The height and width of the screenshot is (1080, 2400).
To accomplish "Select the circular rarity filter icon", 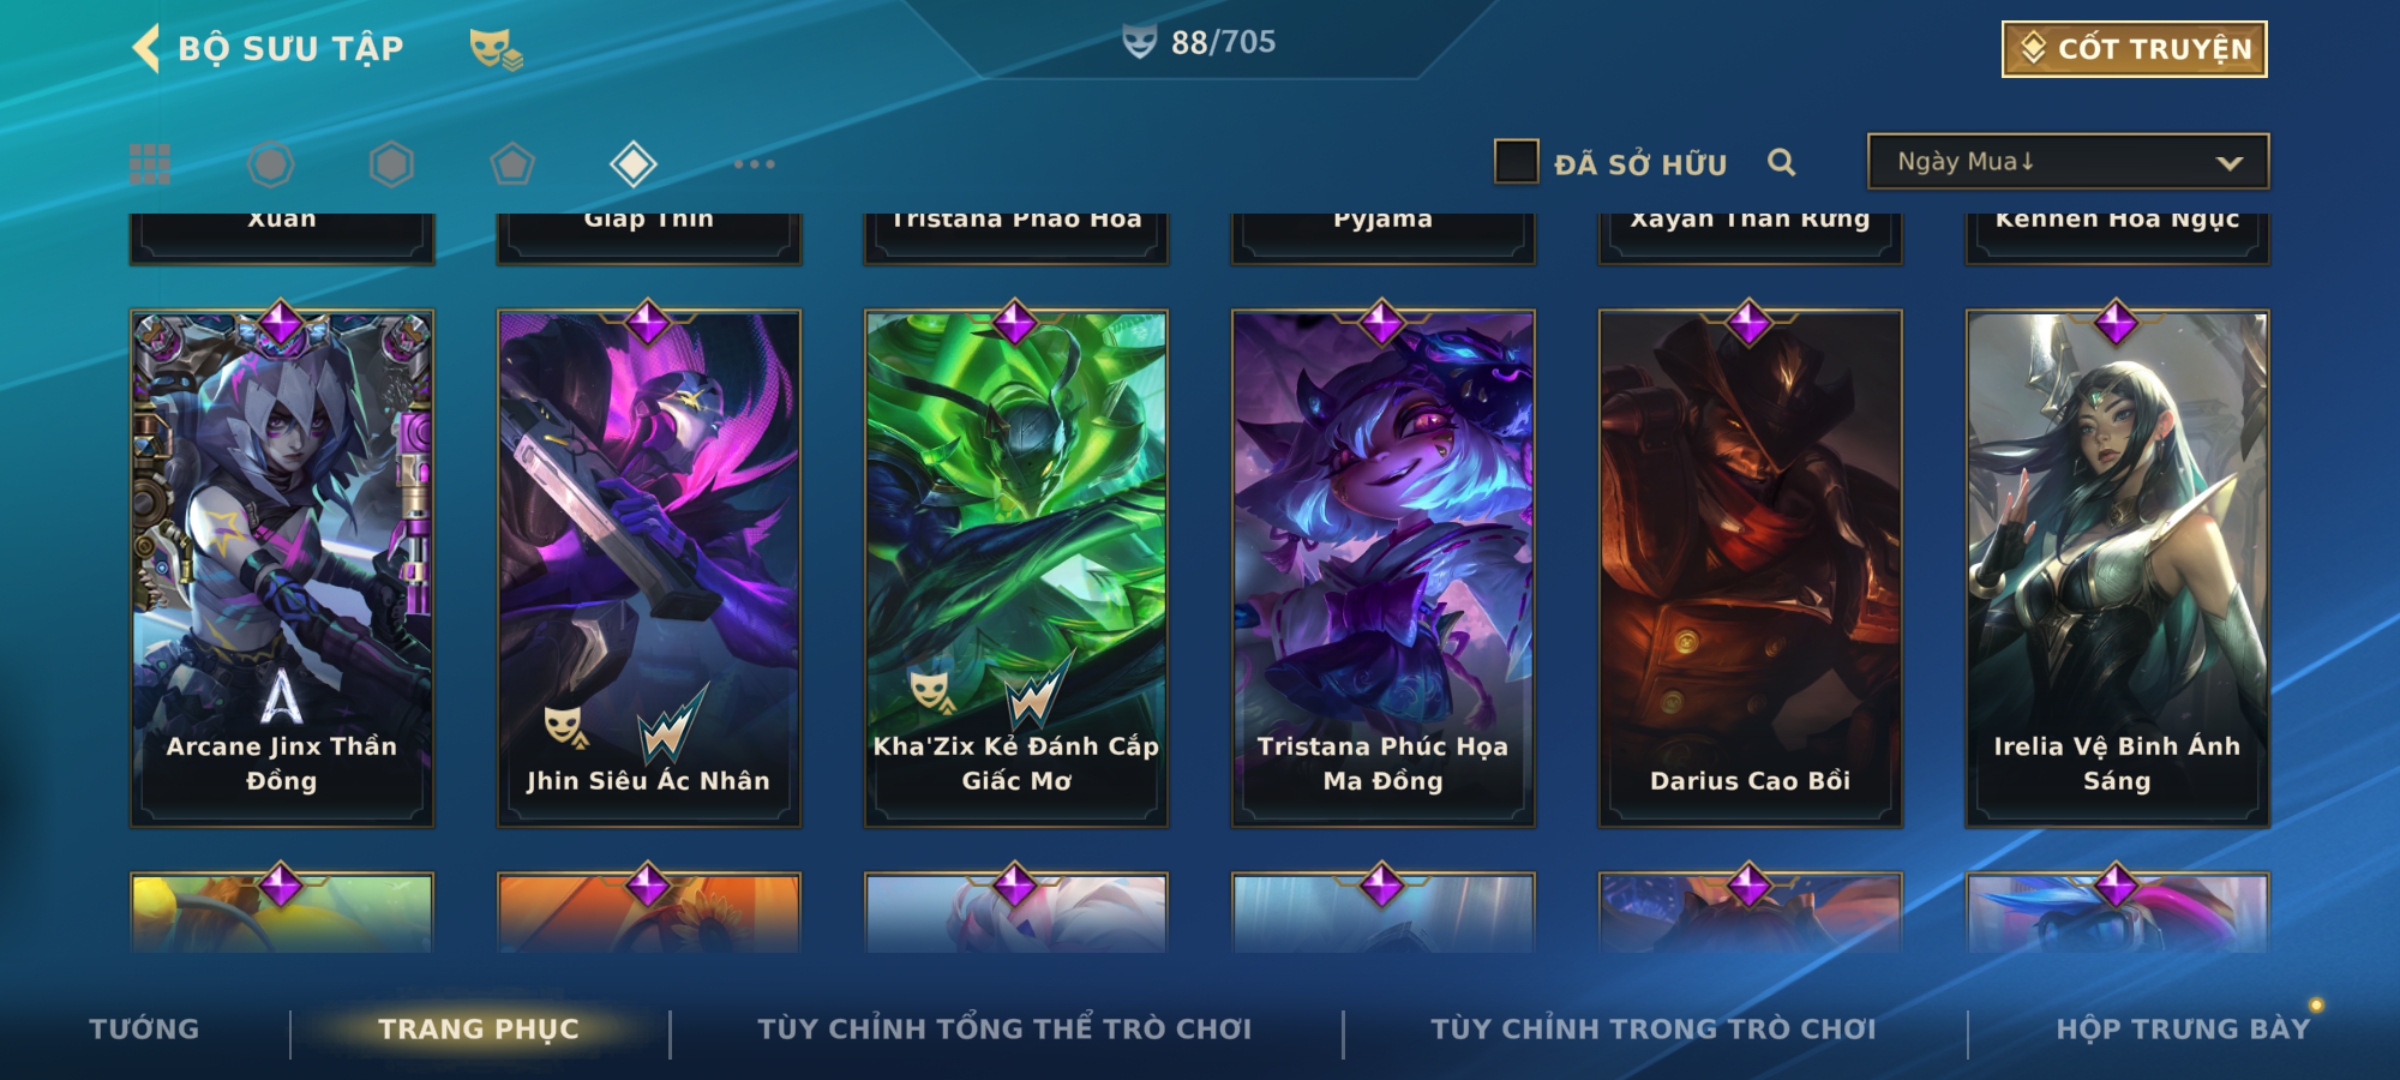I will click(x=271, y=164).
